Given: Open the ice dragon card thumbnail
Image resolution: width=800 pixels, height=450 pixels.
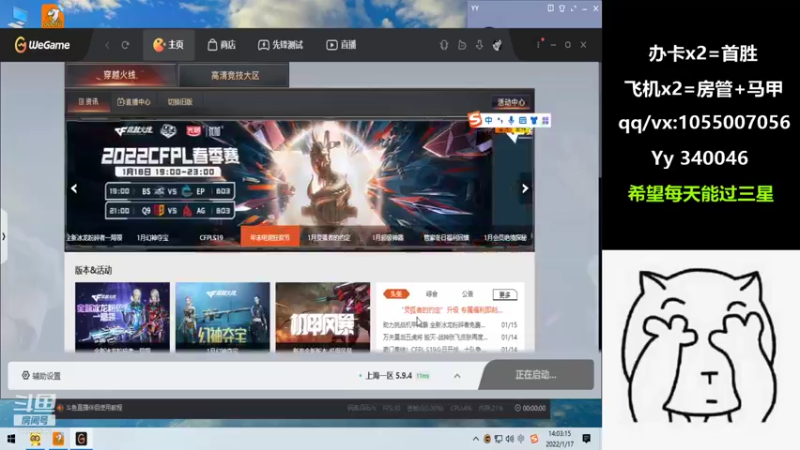Looking at the screenshot, I should pyautogui.click(x=122, y=317).
